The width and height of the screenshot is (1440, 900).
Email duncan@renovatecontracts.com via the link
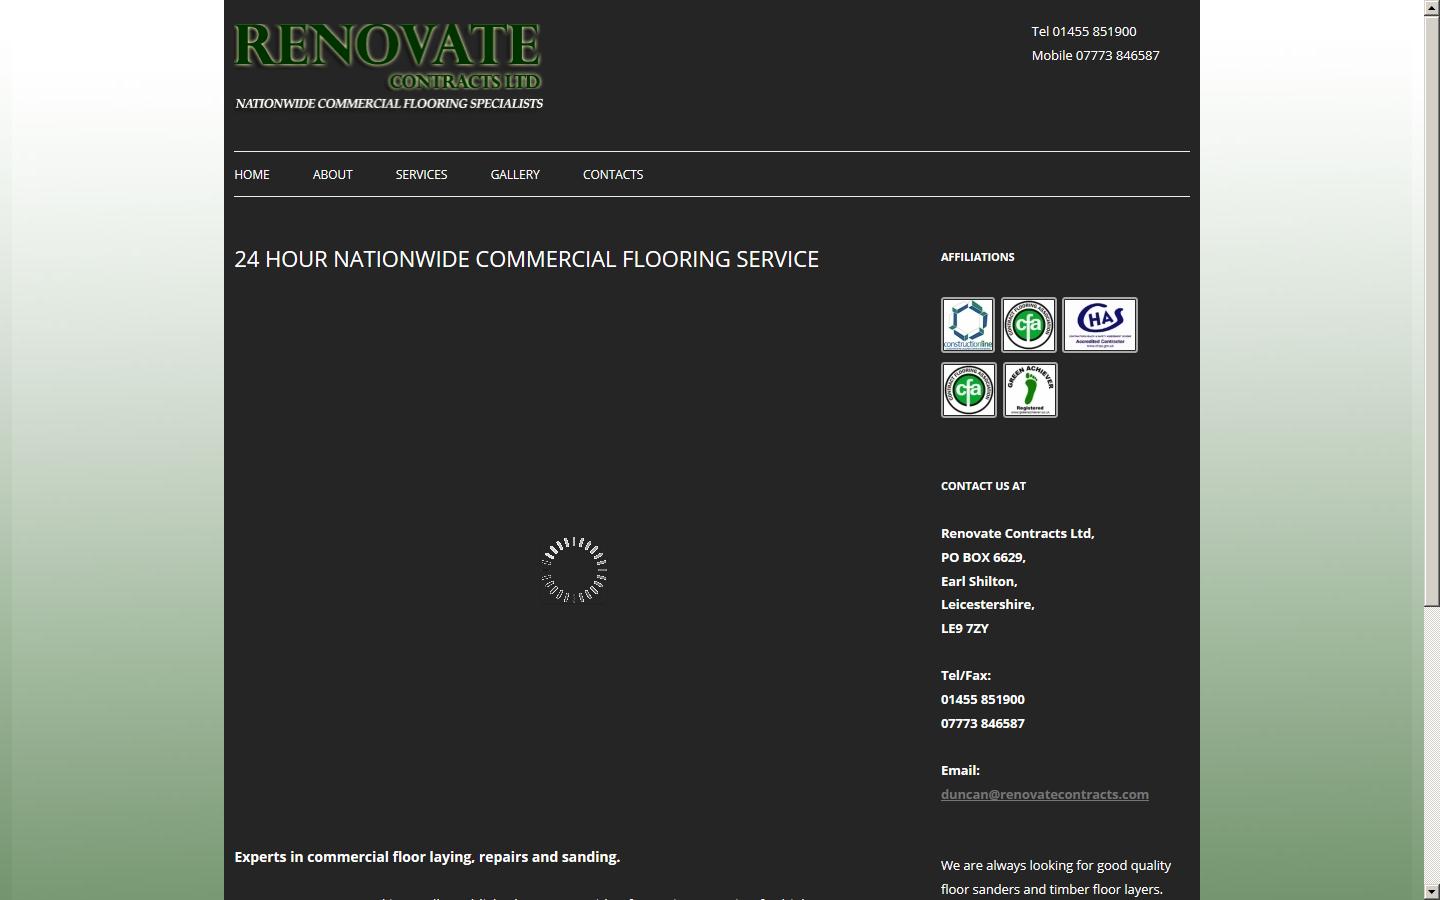1044,794
